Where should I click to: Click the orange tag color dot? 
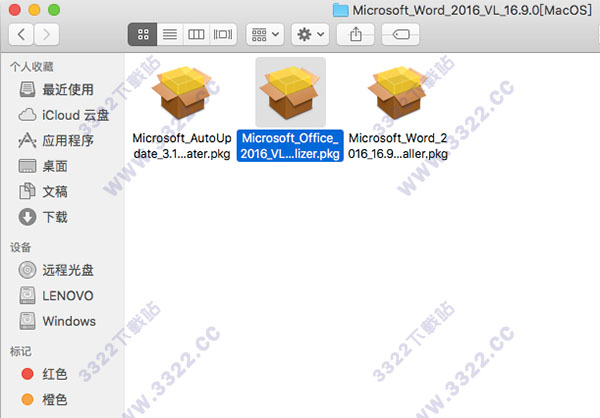point(28,400)
